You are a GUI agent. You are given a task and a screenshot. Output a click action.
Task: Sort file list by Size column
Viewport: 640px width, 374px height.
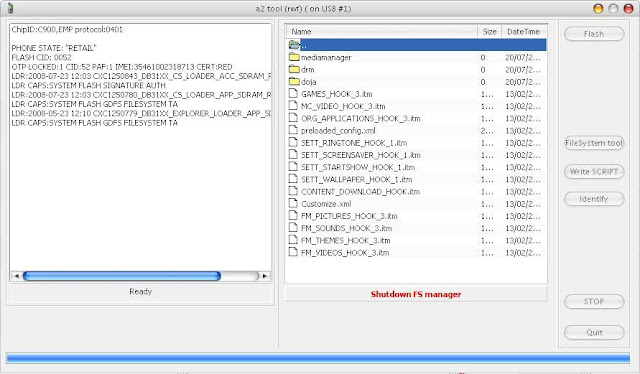[489, 32]
